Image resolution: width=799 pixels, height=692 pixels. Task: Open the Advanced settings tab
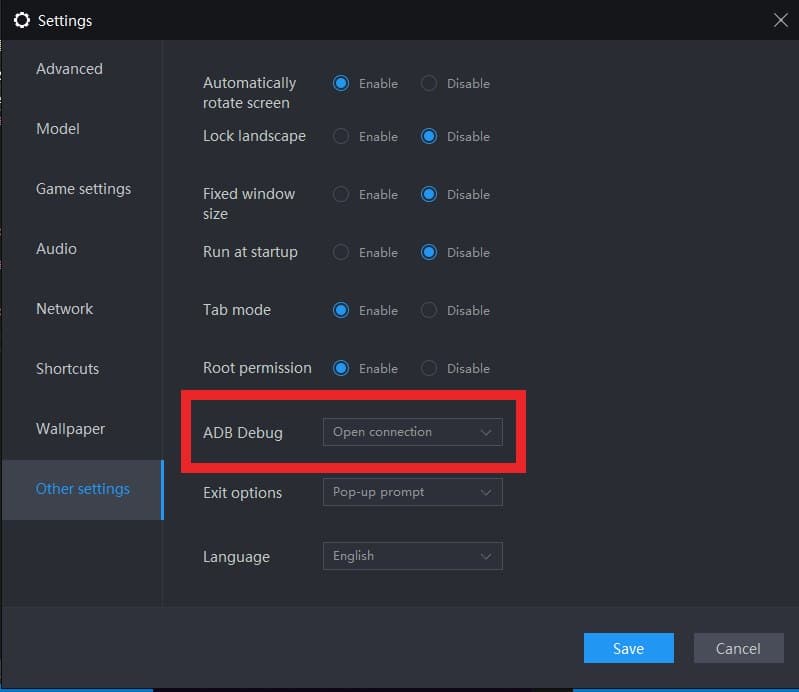click(69, 69)
